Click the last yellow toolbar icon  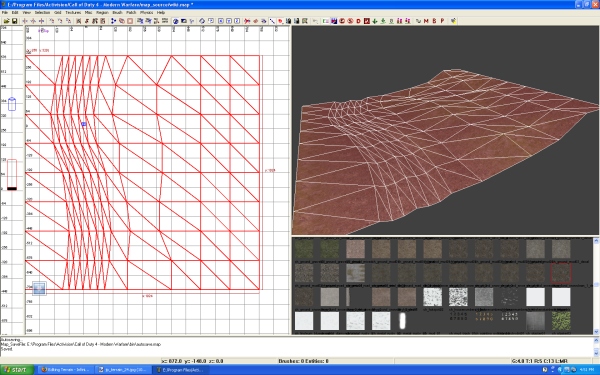[453, 21]
